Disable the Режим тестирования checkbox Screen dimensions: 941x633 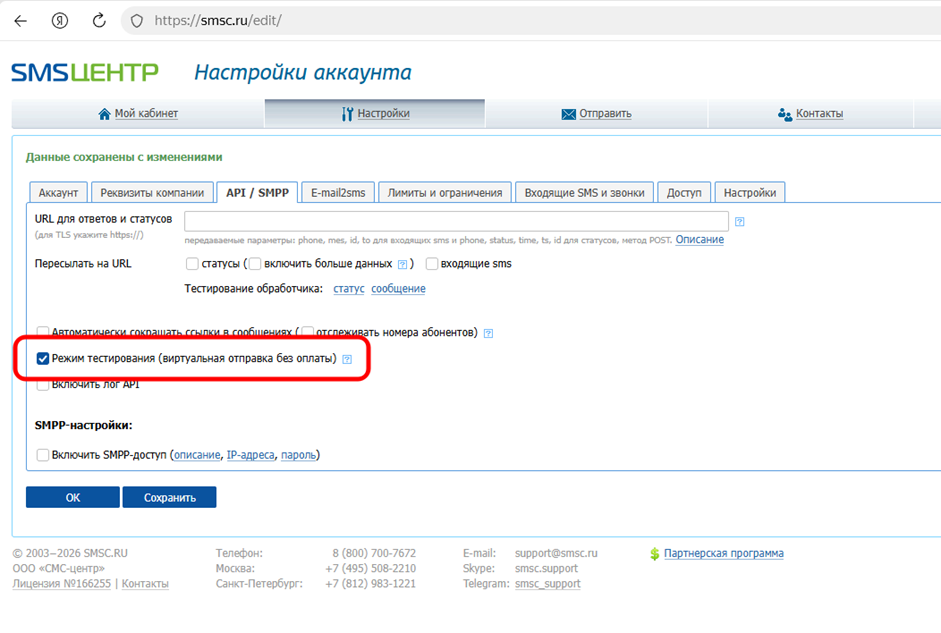click(x=43, y=358)
